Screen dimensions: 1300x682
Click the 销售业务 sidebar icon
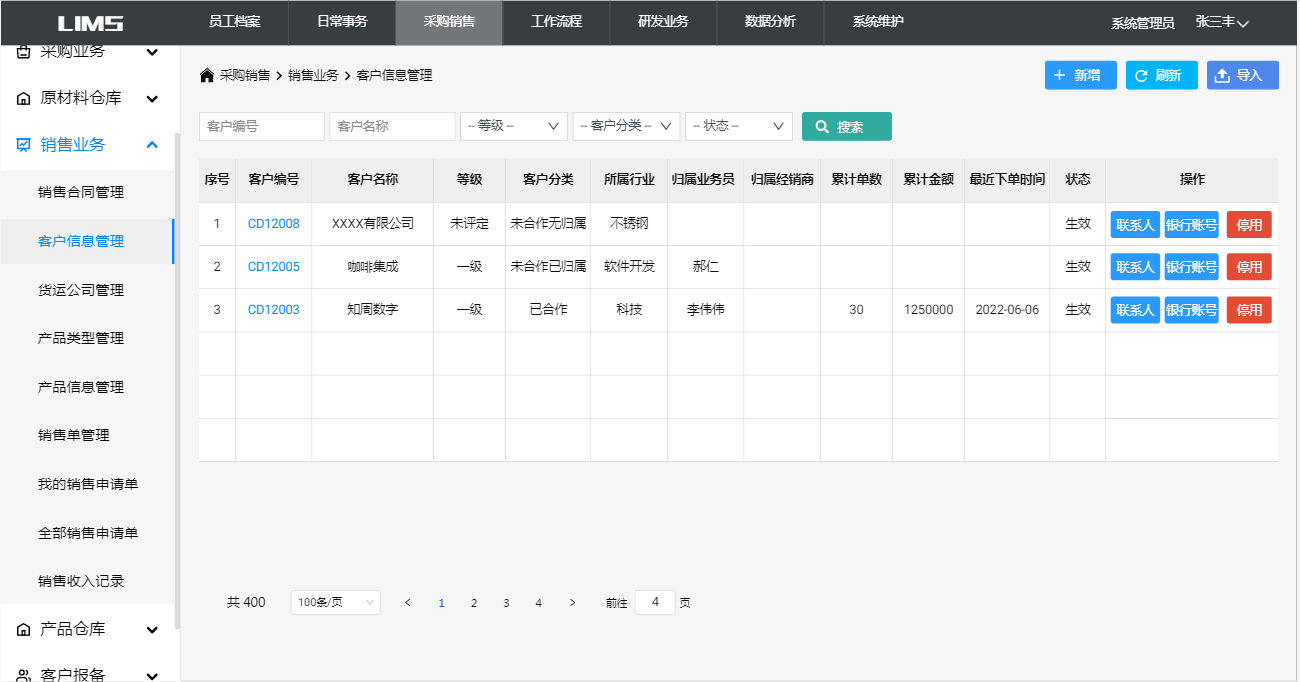[24, 145]
